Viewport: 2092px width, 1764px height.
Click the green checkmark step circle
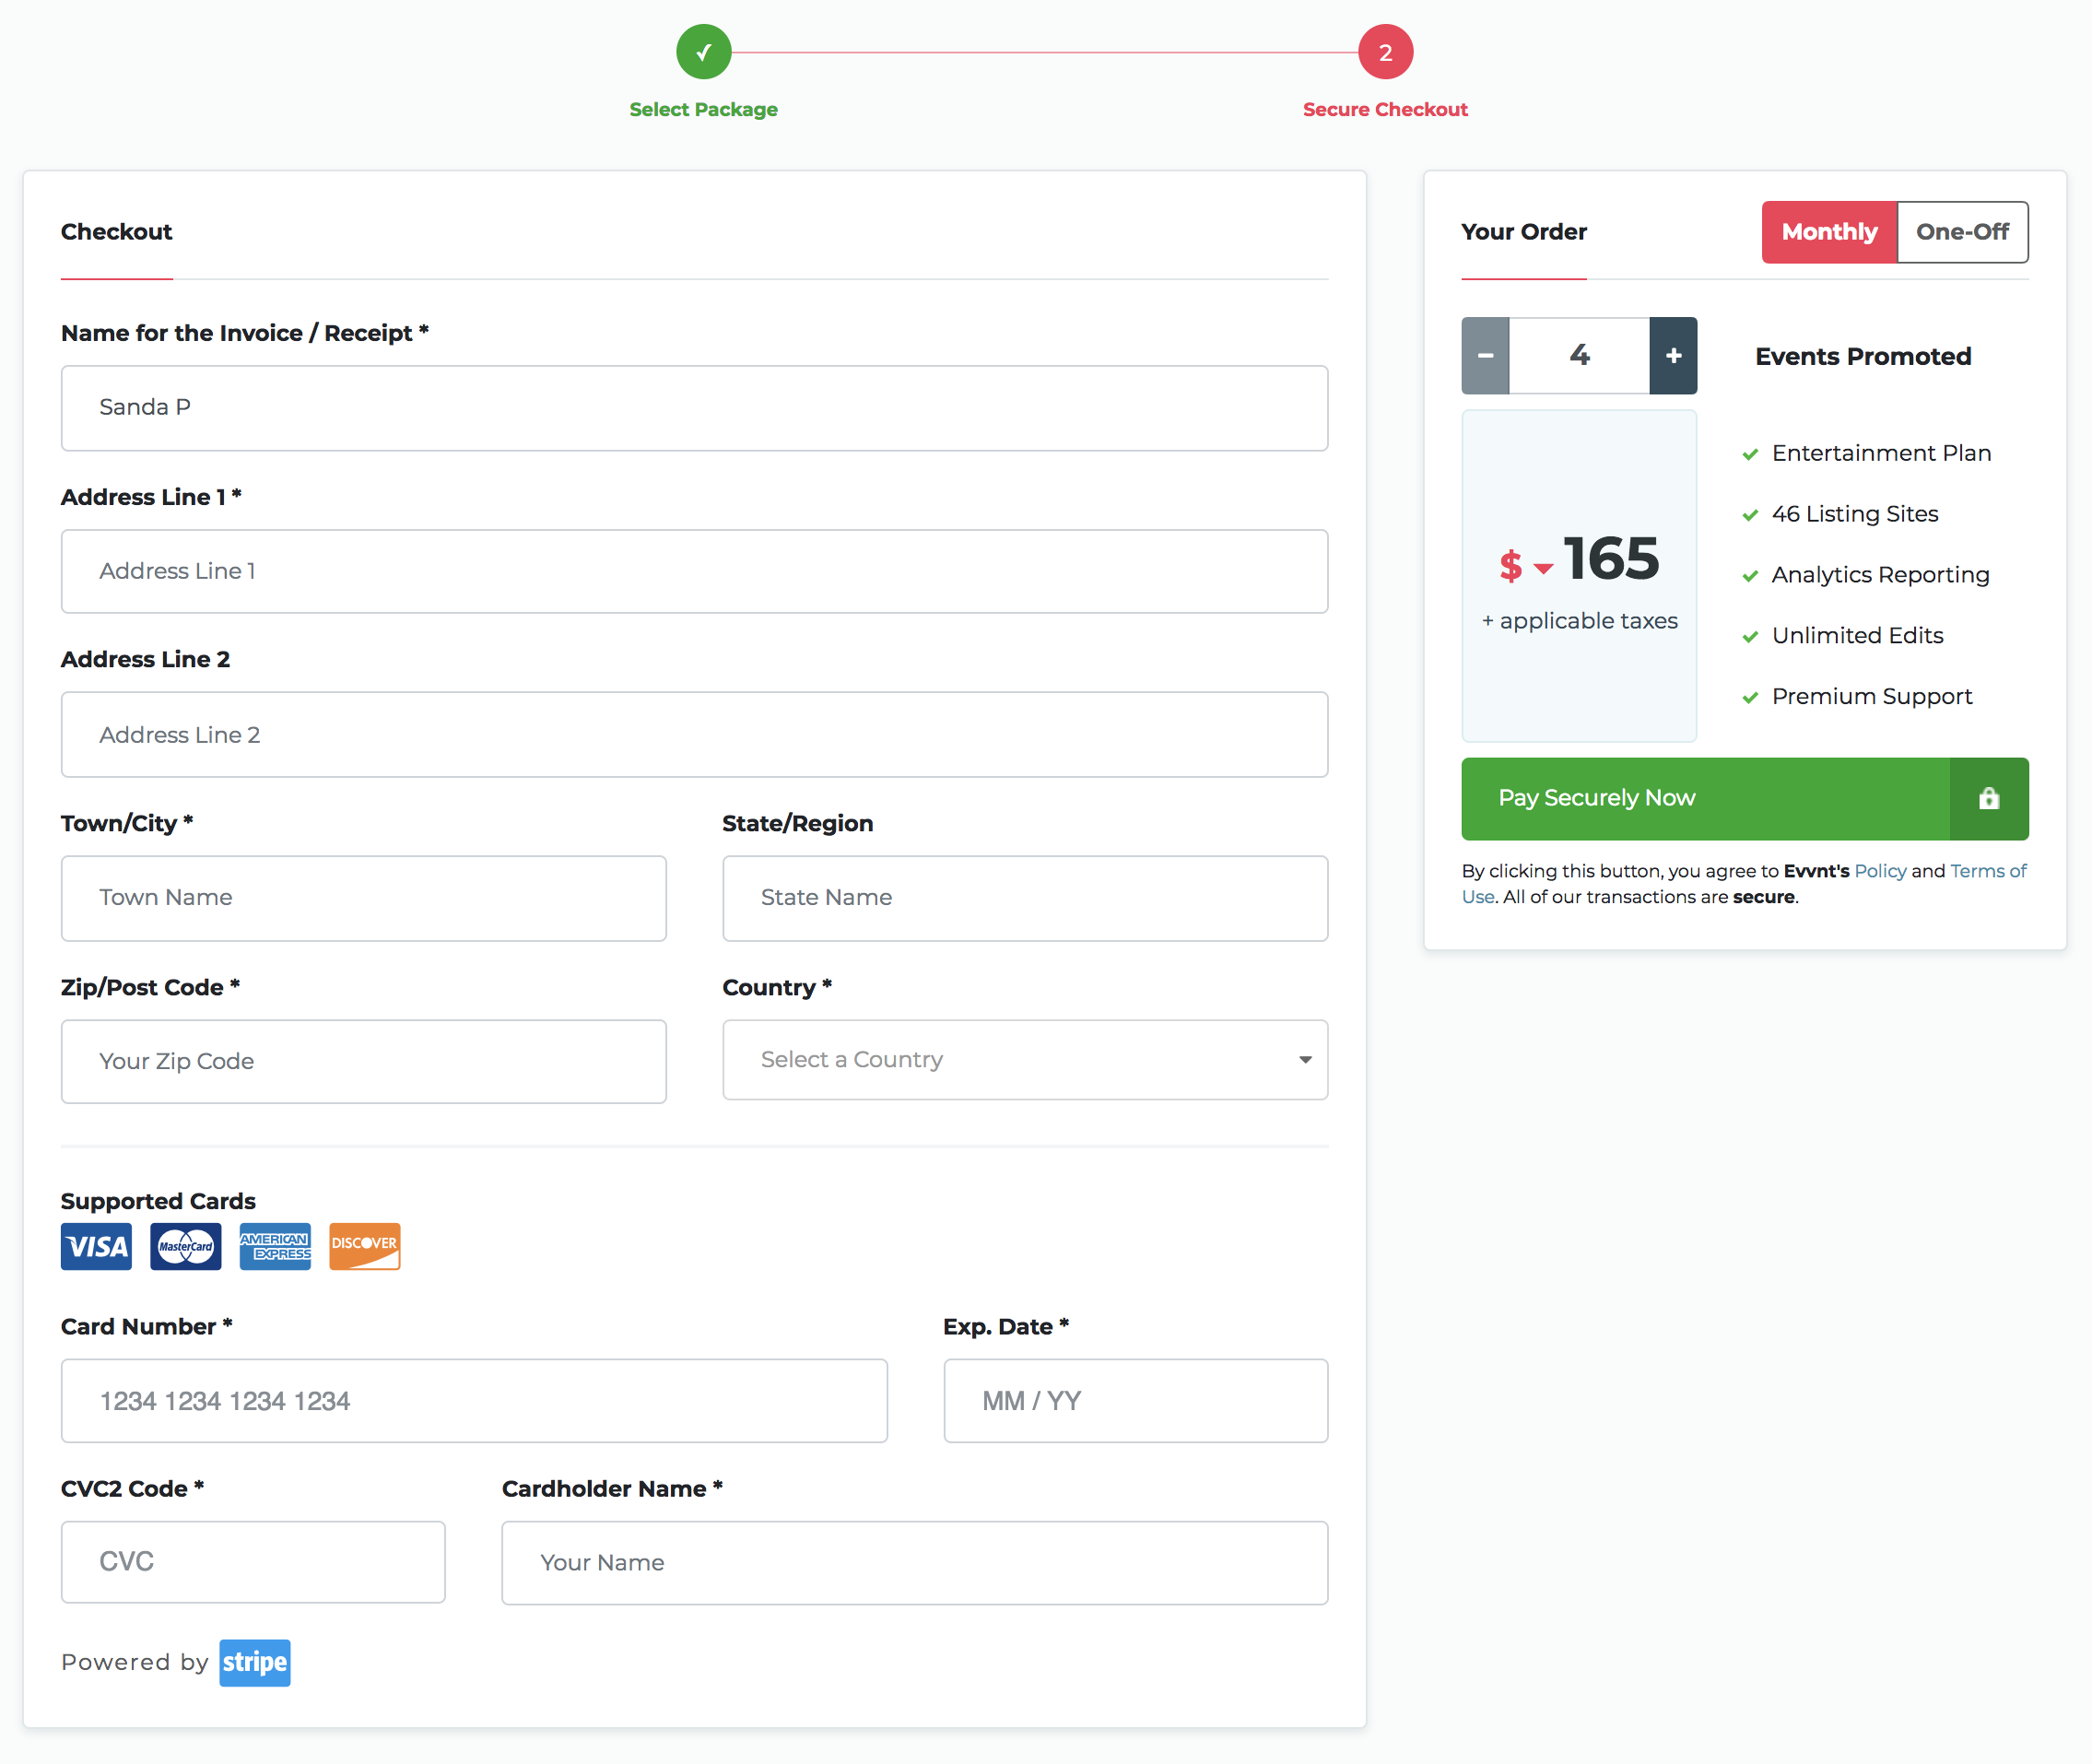pyautogui.click(x=704, y=52)
